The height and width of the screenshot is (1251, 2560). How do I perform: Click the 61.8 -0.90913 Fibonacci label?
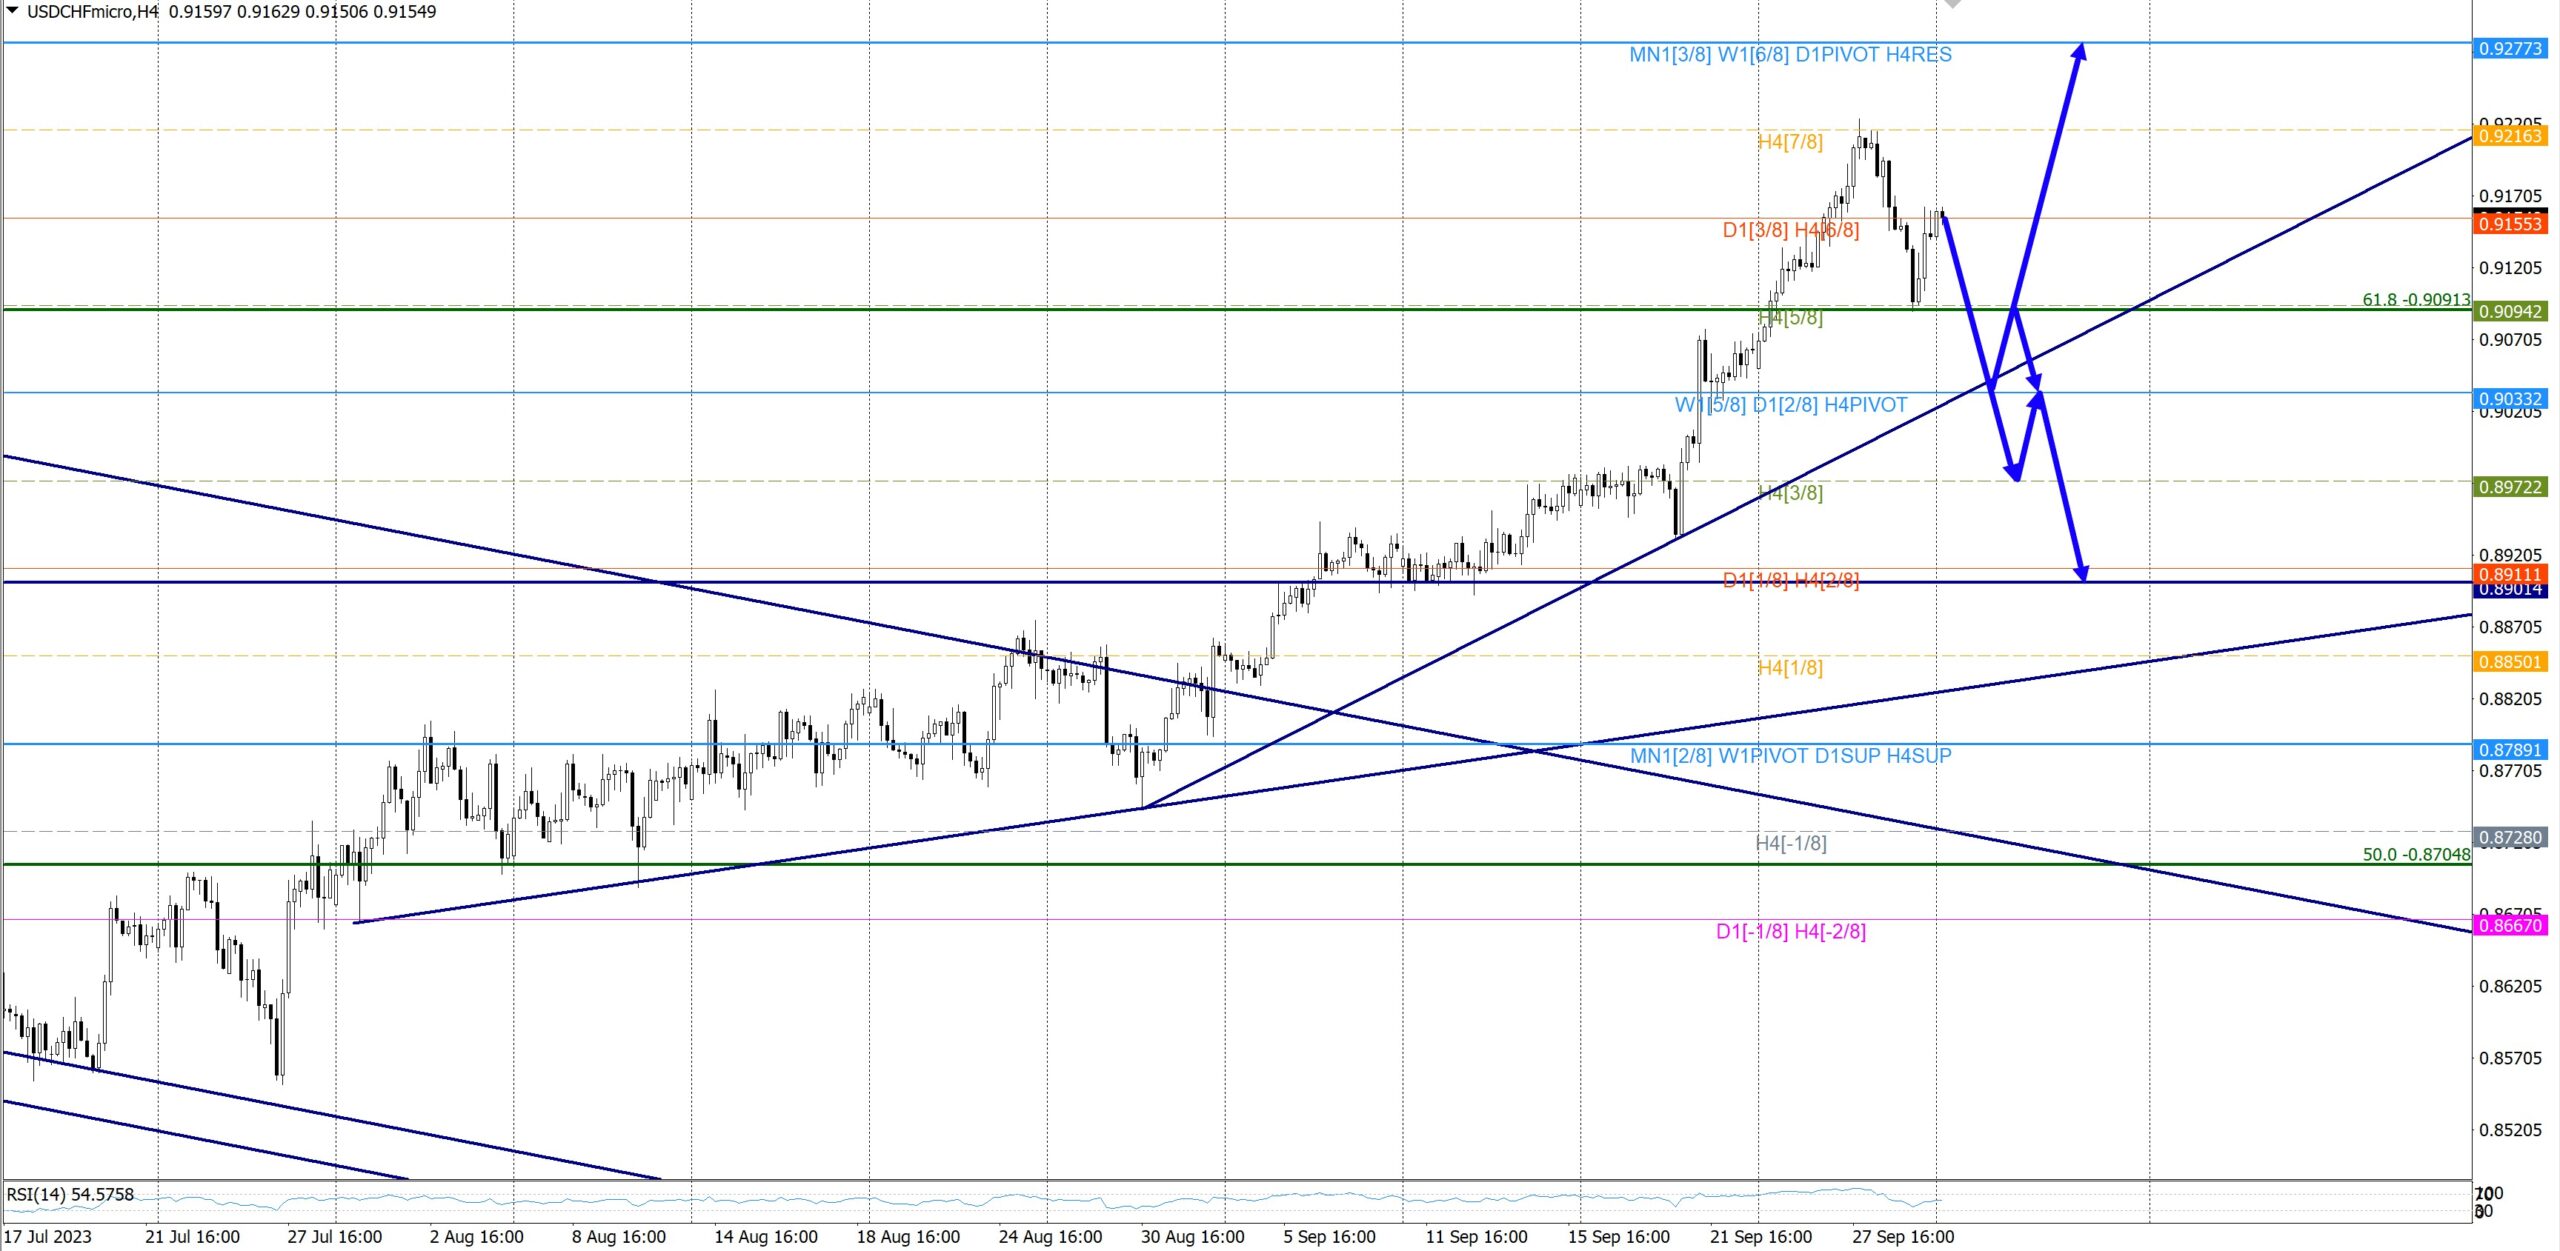2415,299
